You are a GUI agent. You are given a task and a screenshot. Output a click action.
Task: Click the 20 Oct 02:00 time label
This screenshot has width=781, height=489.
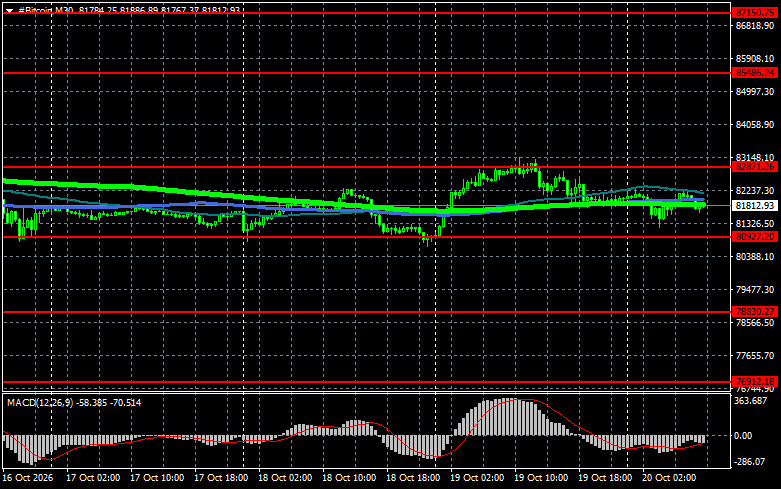point(669,478)
